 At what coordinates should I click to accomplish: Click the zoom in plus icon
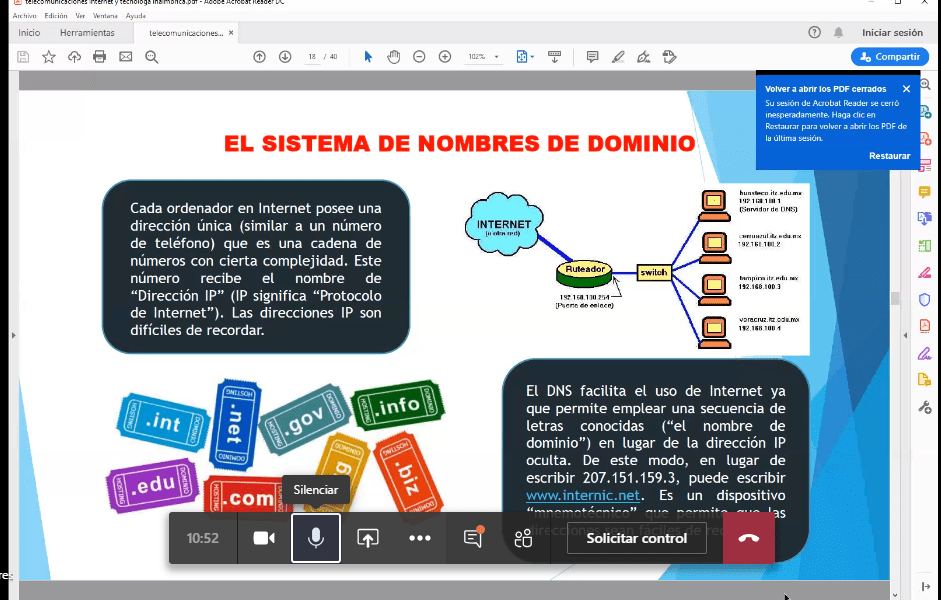tap(445, 57)
